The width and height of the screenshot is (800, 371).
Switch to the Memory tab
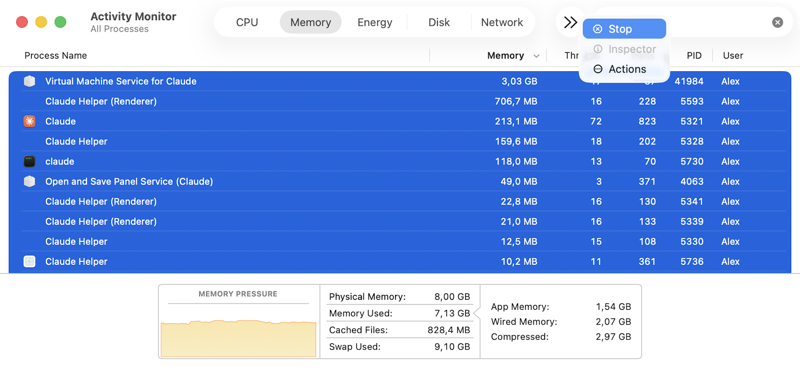310,22
